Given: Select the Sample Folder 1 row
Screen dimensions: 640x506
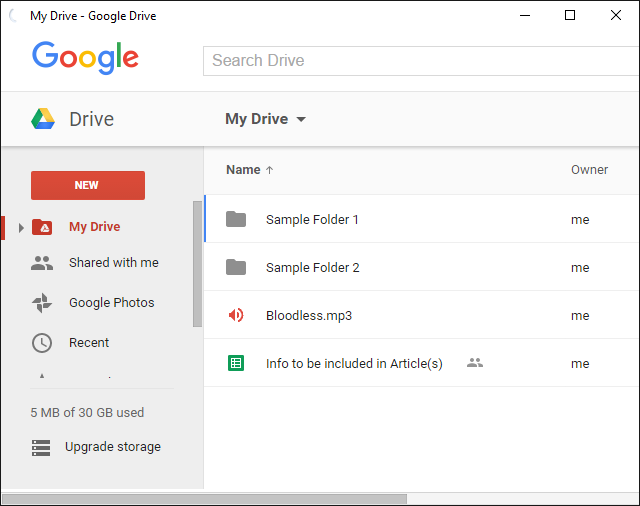Looking at the screenshot, I should coord(422,219).
